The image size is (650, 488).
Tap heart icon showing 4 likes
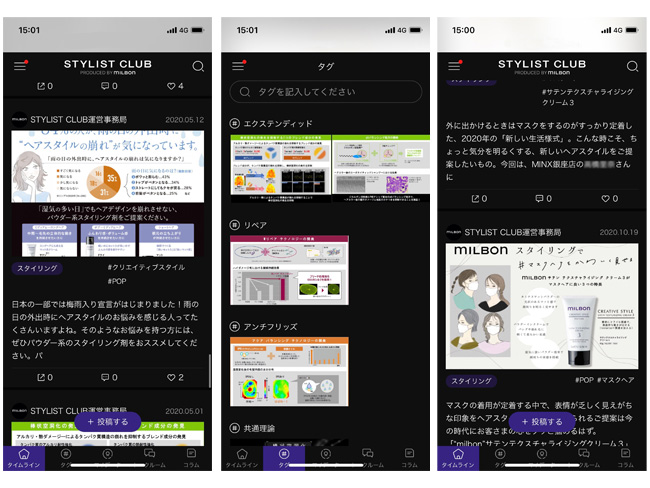click(x=171, y=86)
